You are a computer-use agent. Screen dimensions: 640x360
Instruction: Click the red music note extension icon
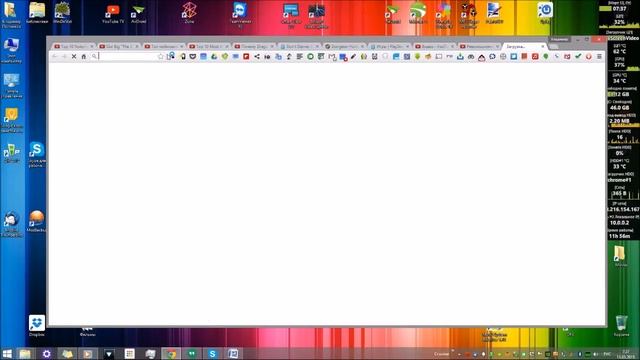click(x=535, y=57)
